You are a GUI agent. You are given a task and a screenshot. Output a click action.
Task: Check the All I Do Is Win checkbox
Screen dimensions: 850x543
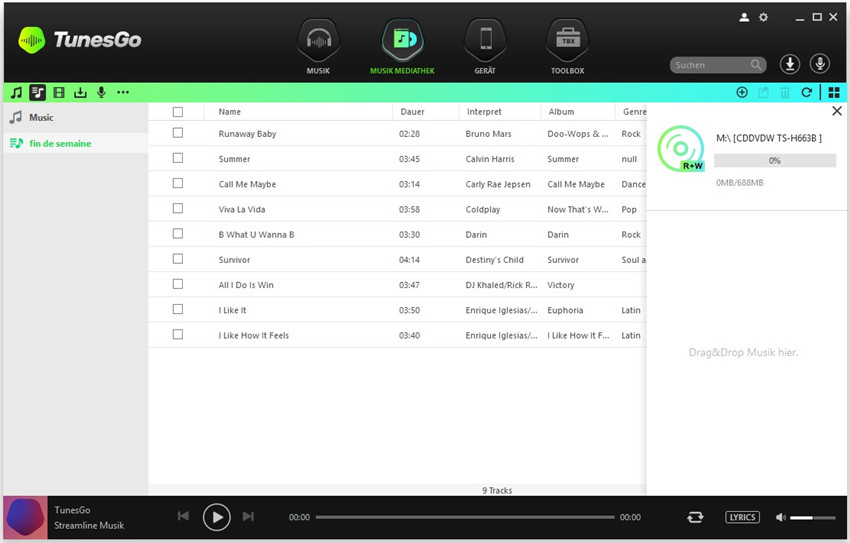pyautogui.click(x=178, y=284)
